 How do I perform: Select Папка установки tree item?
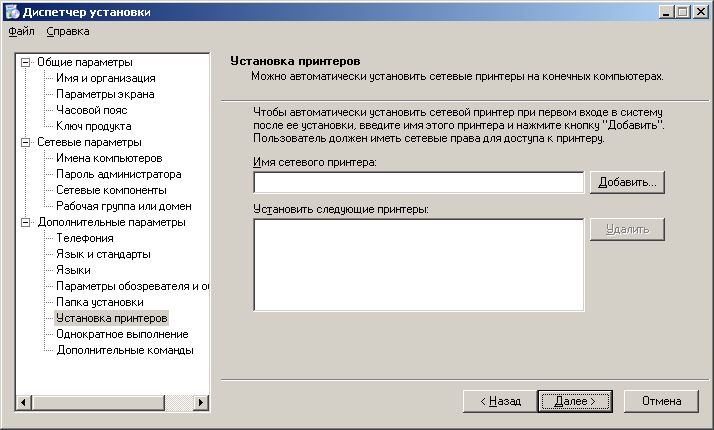[100, 302]
